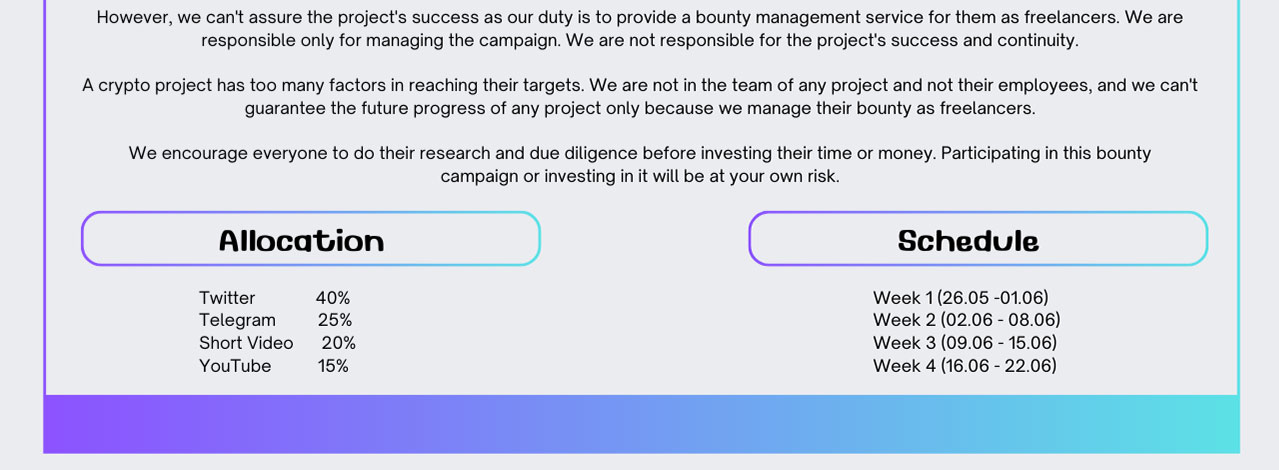Click Week 2 (02.06 - 08.06) entry

pyautogui.click(x=967, y=320)
